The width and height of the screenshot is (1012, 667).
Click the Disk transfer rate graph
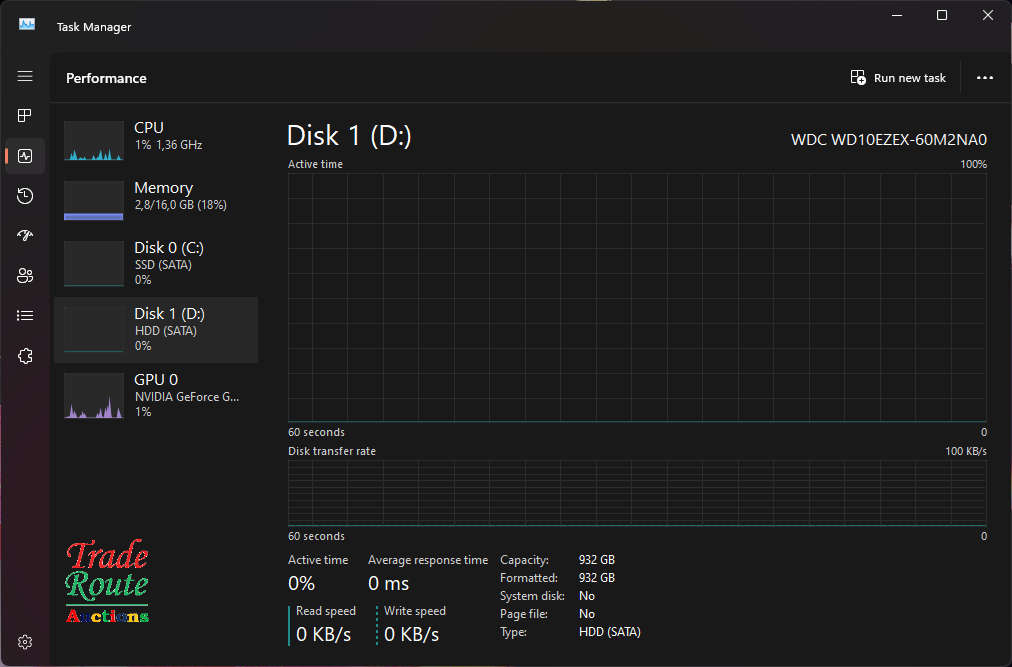637,492
